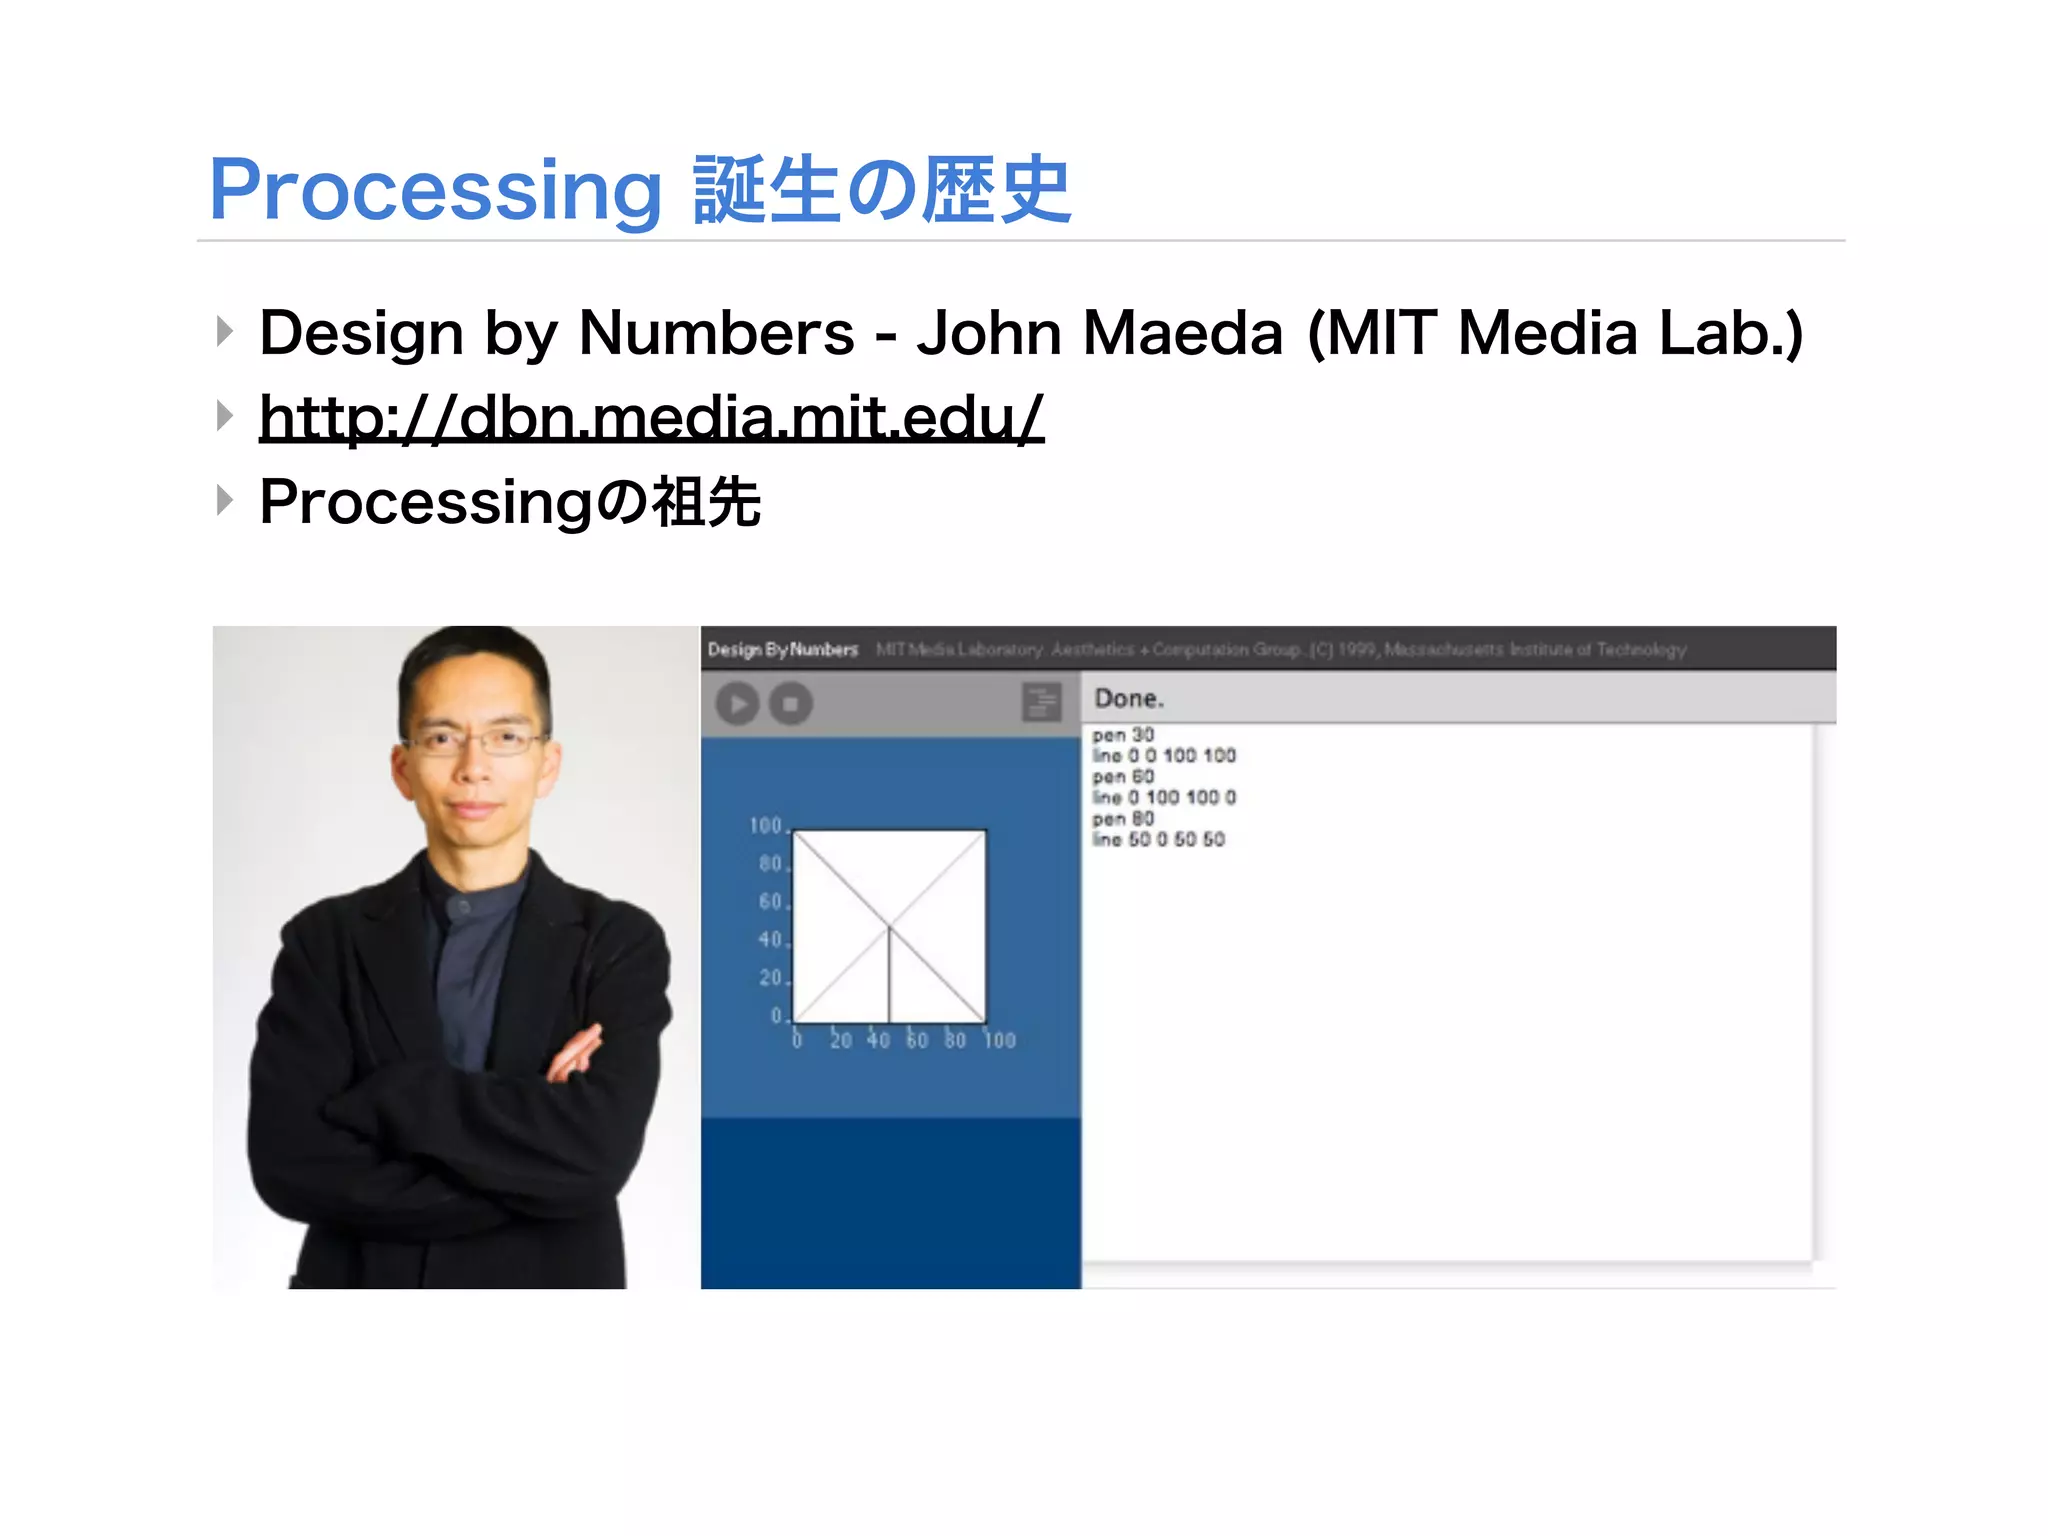Click the 'Done.' status text
This screenshot has width=2048, height=1536.
[1129, 698]
